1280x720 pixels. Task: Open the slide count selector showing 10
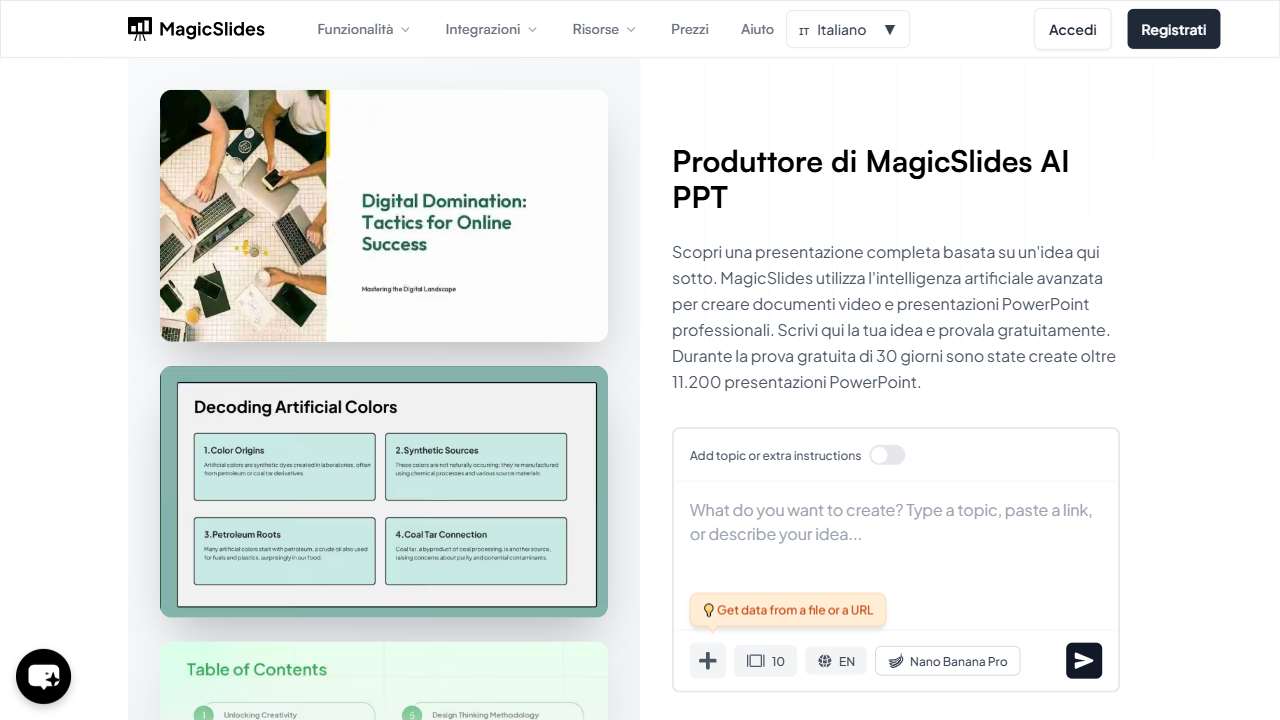tap(764, 660)
